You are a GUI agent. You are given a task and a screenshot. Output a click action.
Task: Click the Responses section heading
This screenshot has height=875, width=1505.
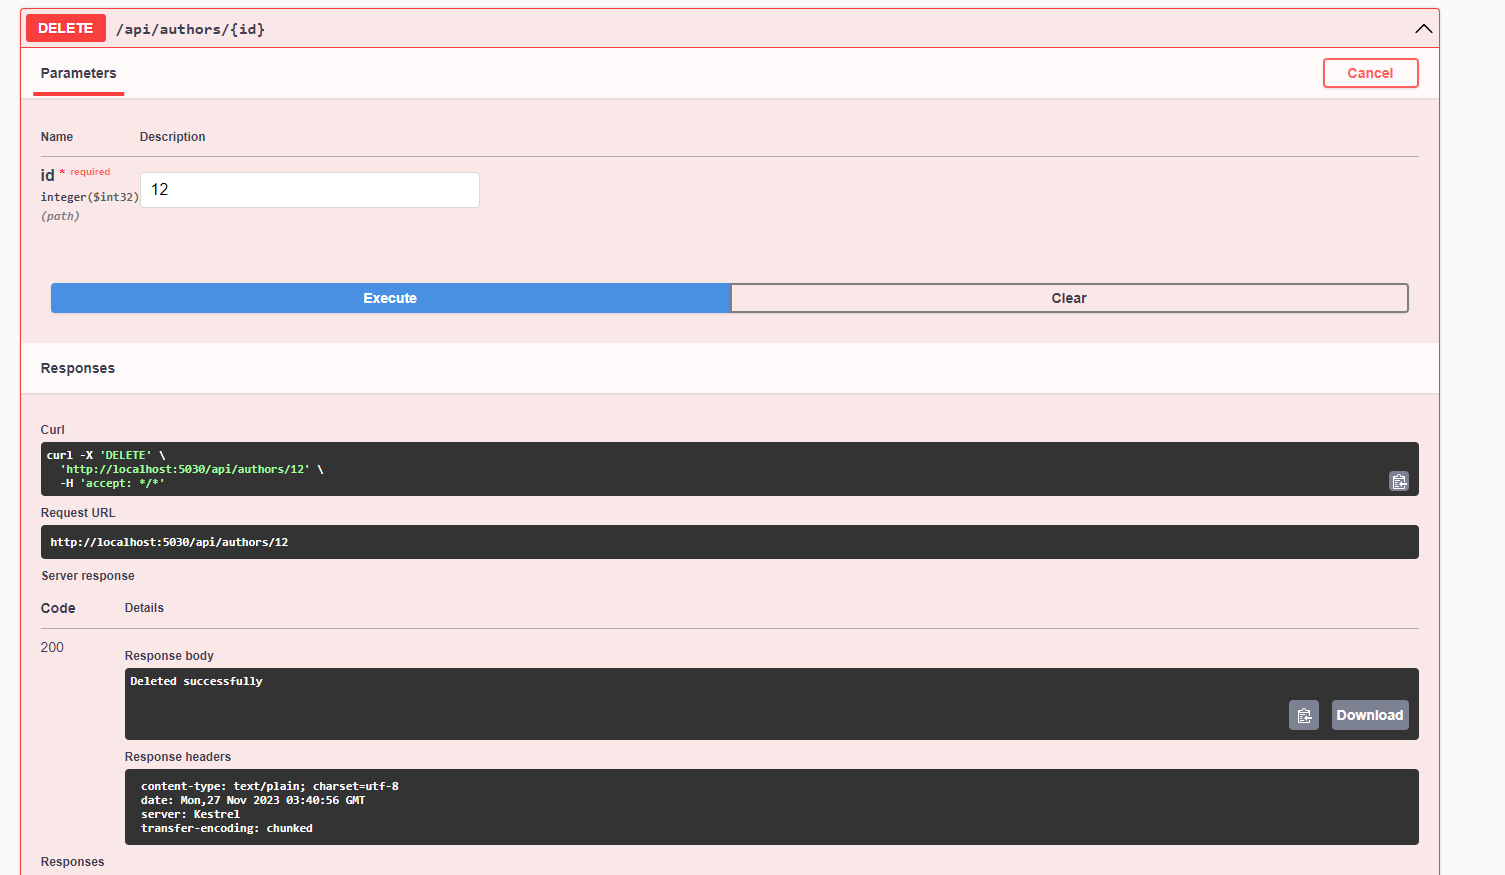click(x=77, y=367)
